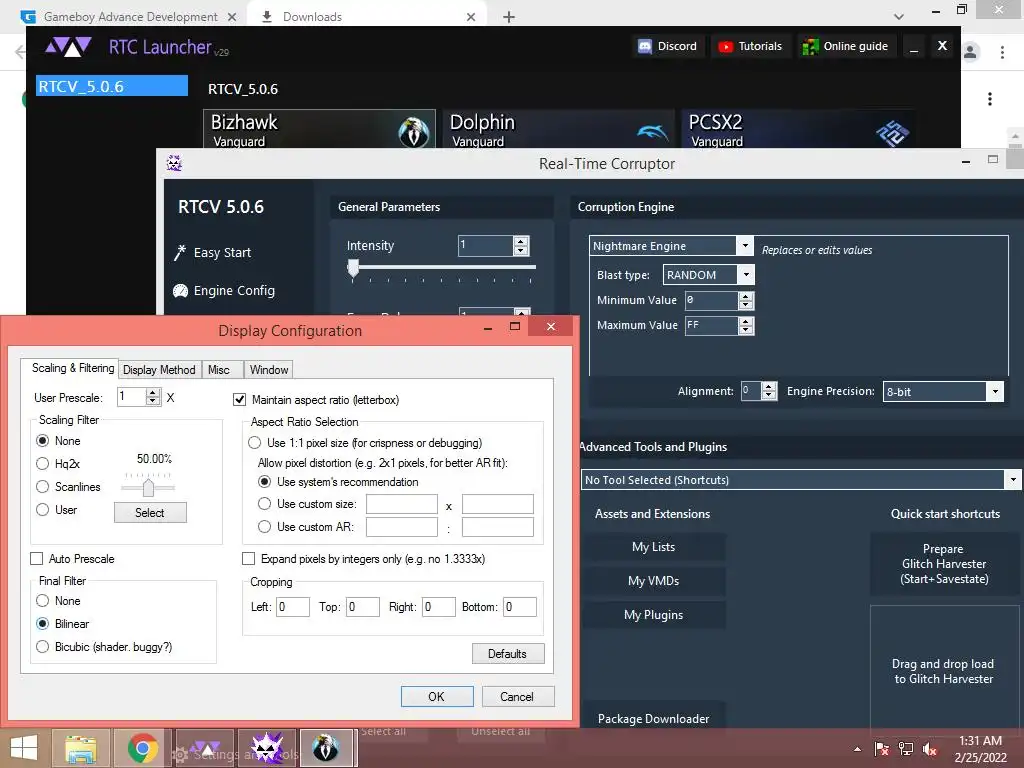Image resolution: width=1024 pixels, height=768 pixels.
Task: Open Chrome from the taskbar
Action: (x=142, y=748)
